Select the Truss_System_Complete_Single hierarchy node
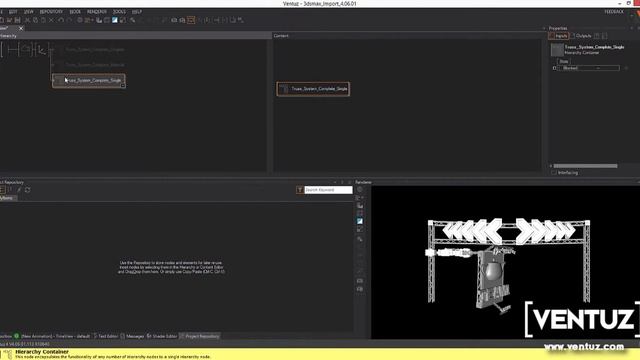Screen dimensions: 640x360 point(89,80)
